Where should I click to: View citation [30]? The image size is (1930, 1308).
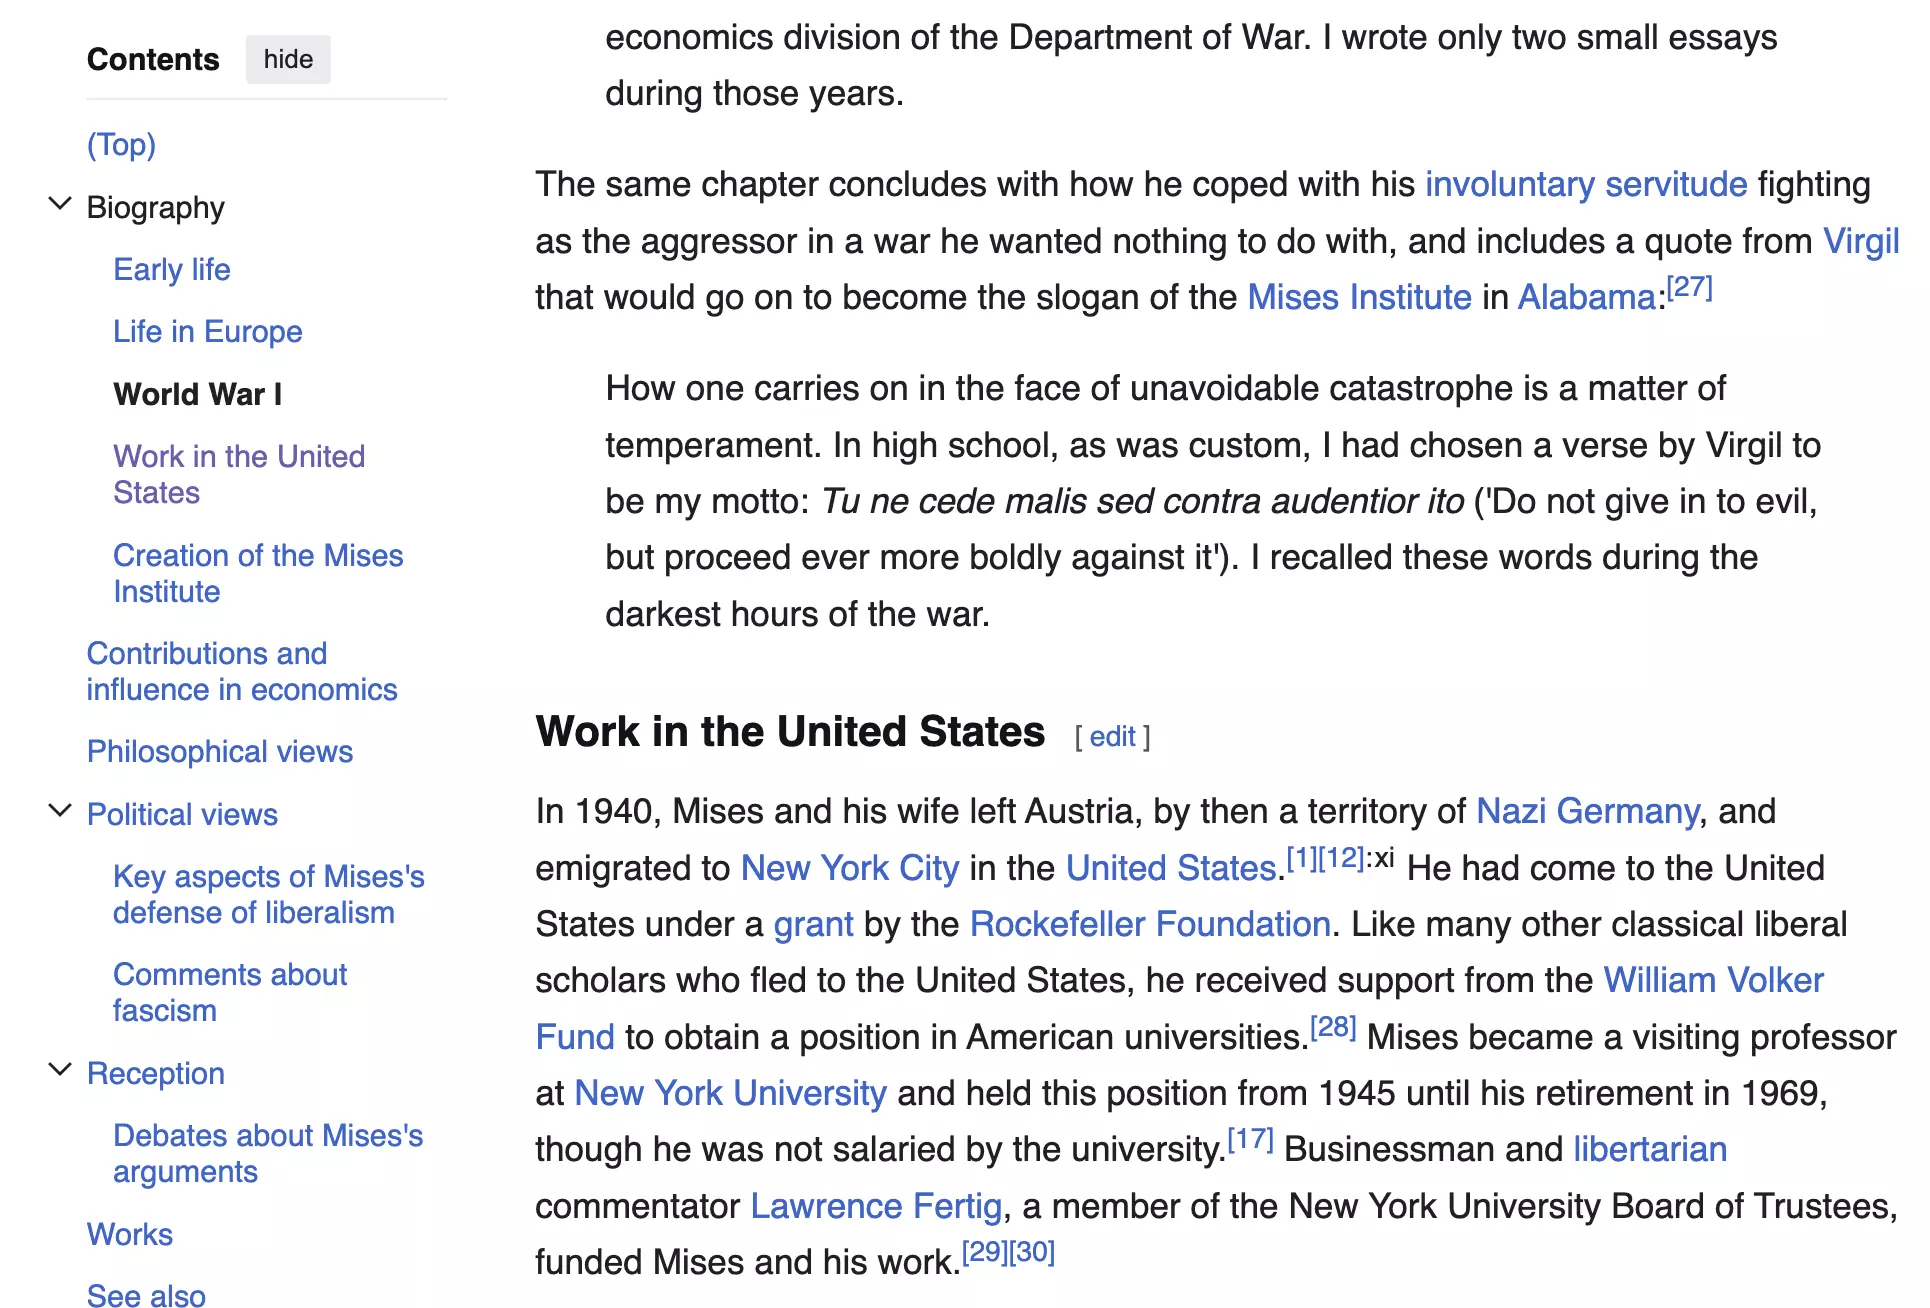1032,1253
